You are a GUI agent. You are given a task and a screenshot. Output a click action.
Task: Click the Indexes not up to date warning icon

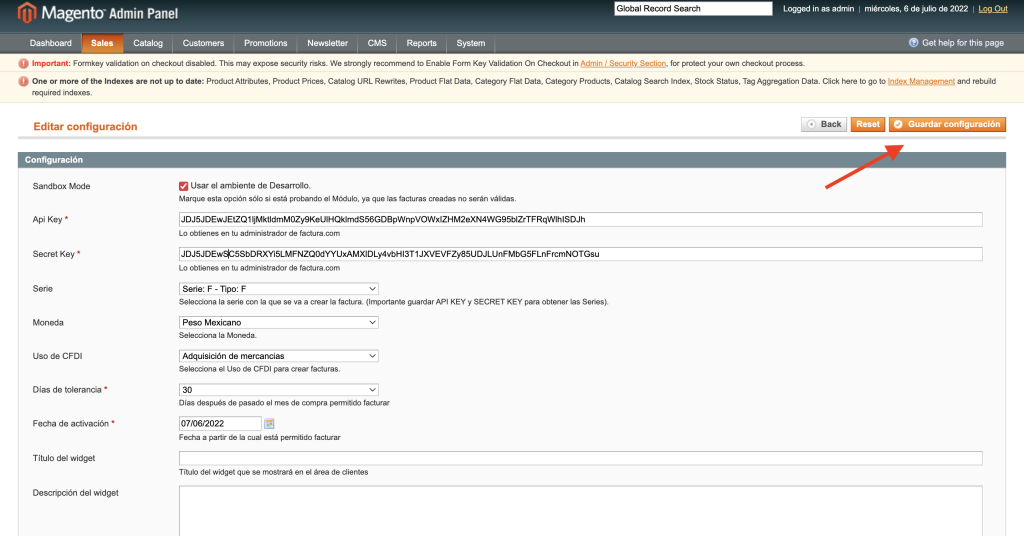coord(24,82)
